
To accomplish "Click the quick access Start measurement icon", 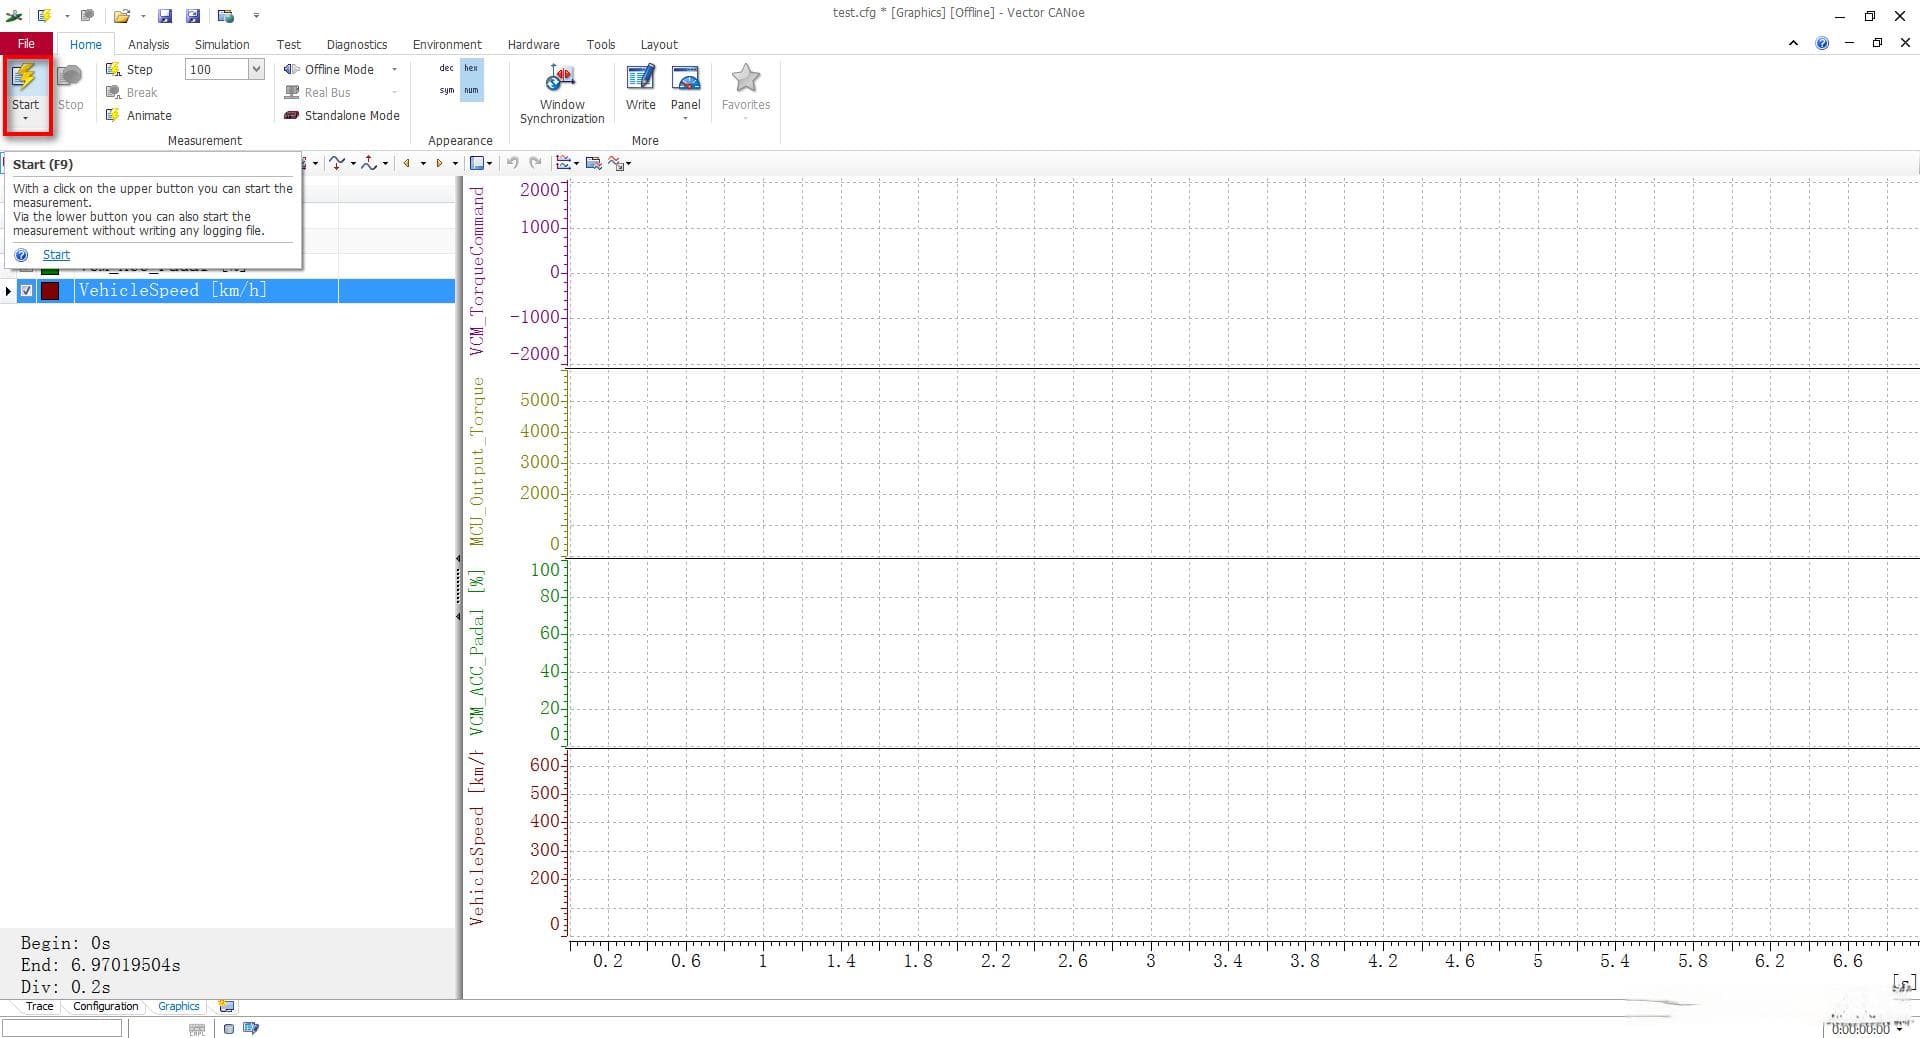I will [x=44, y=15].
